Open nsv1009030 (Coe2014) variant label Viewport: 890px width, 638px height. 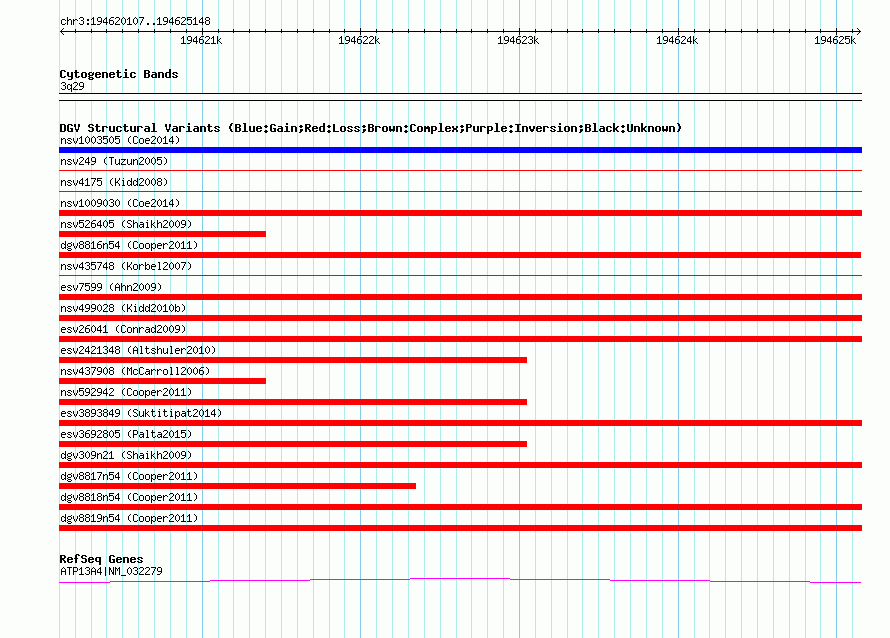pyautogui.click(x=120, y=203)
